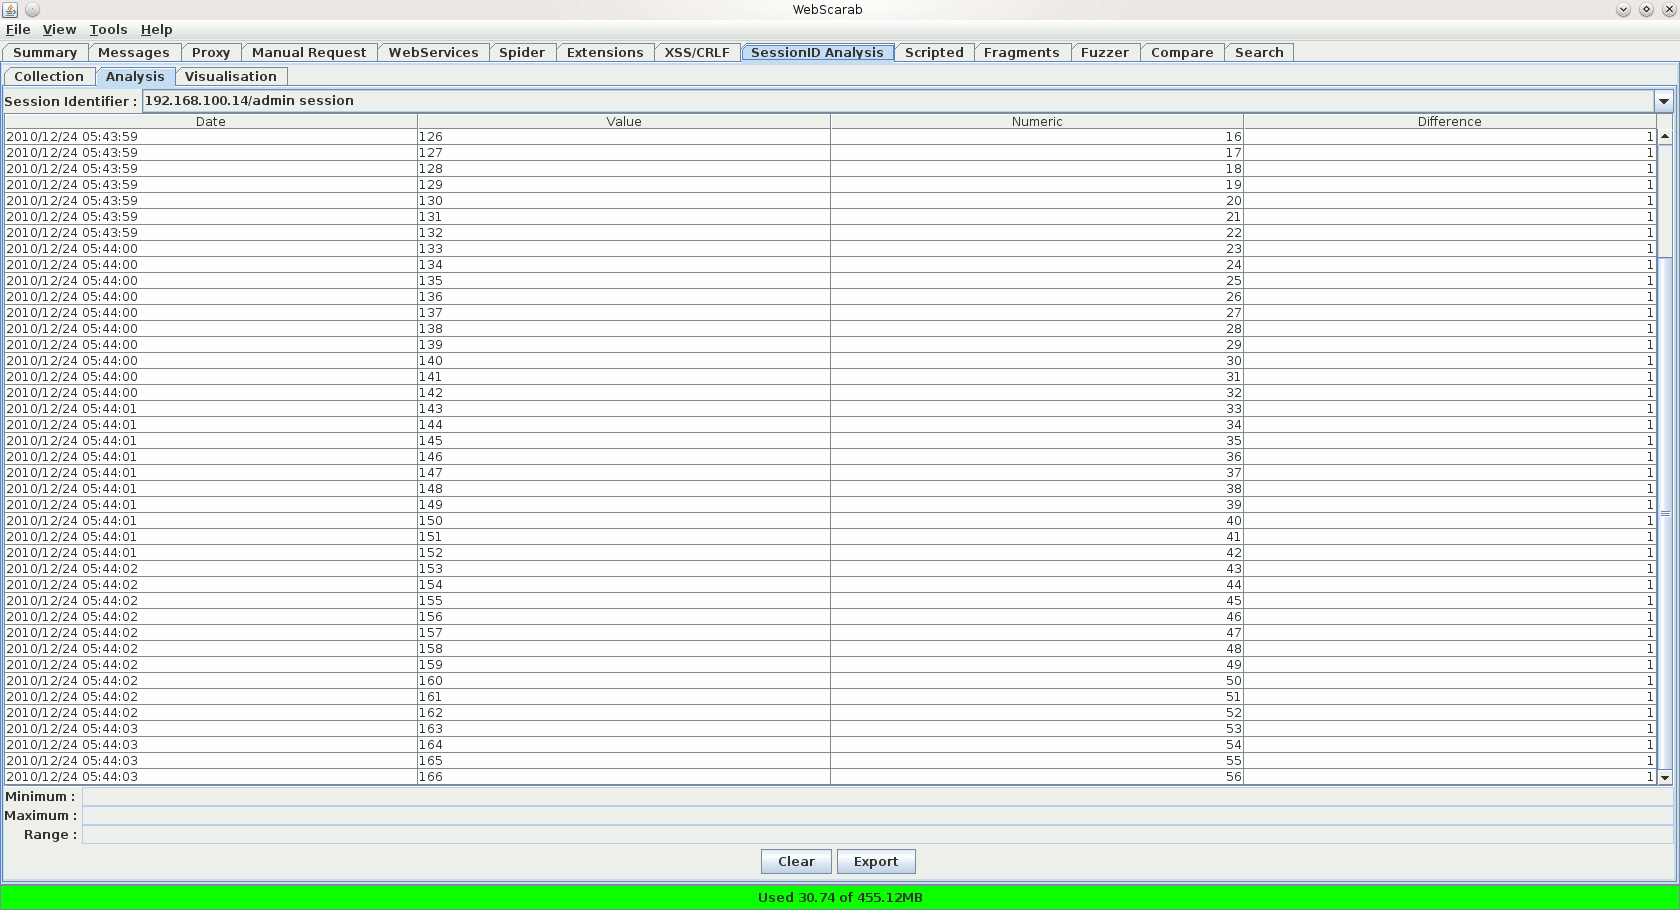Viewport: 1680px width, 910px height.
Task: Click the table scrollbar up arrow
Action: tap(1665, 136)
